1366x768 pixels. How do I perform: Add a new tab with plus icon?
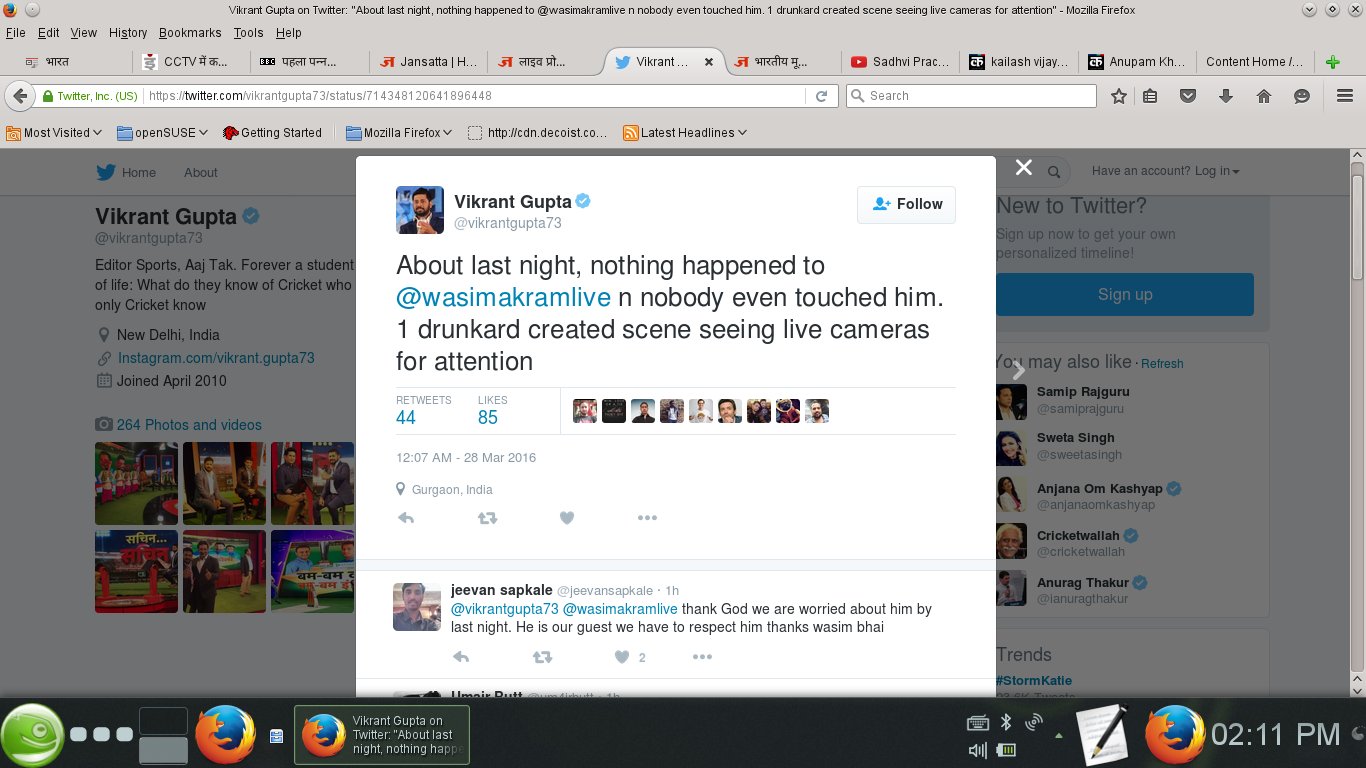pos(1332,62)
